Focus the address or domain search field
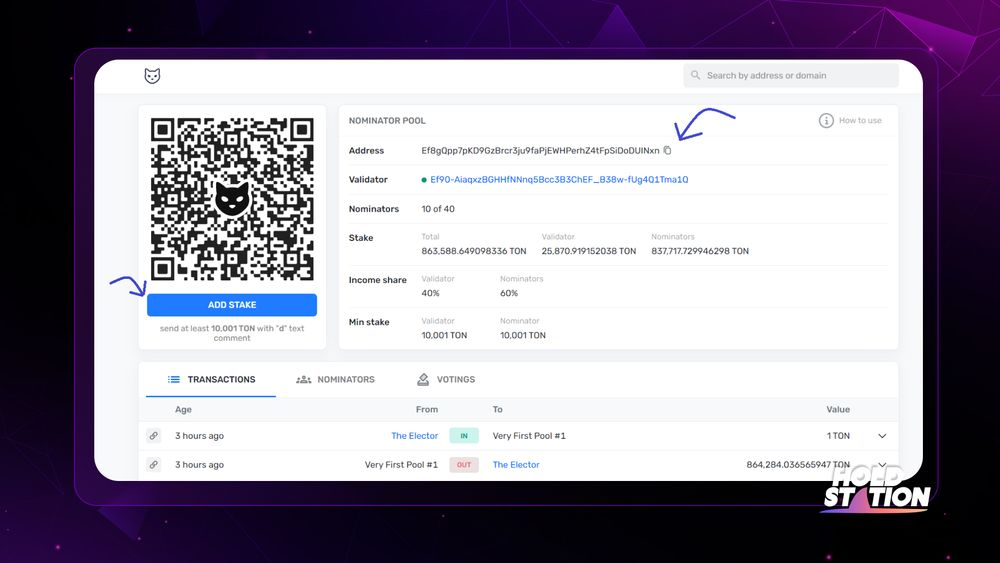Viewport: 1000px width, 563px height. pyautogui.click(x=791, y=75)
